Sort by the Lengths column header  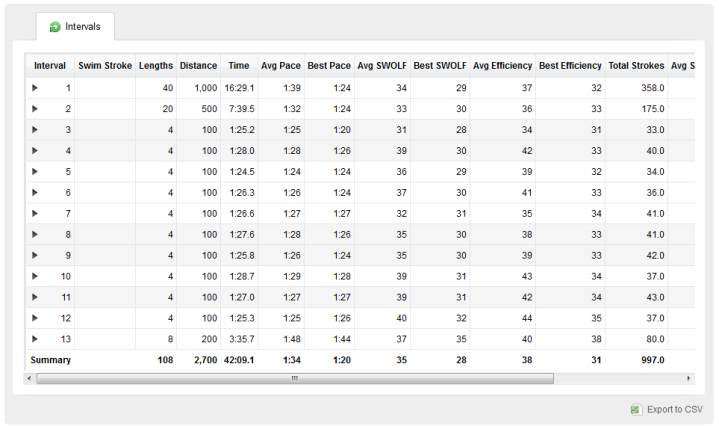[156, 66]
